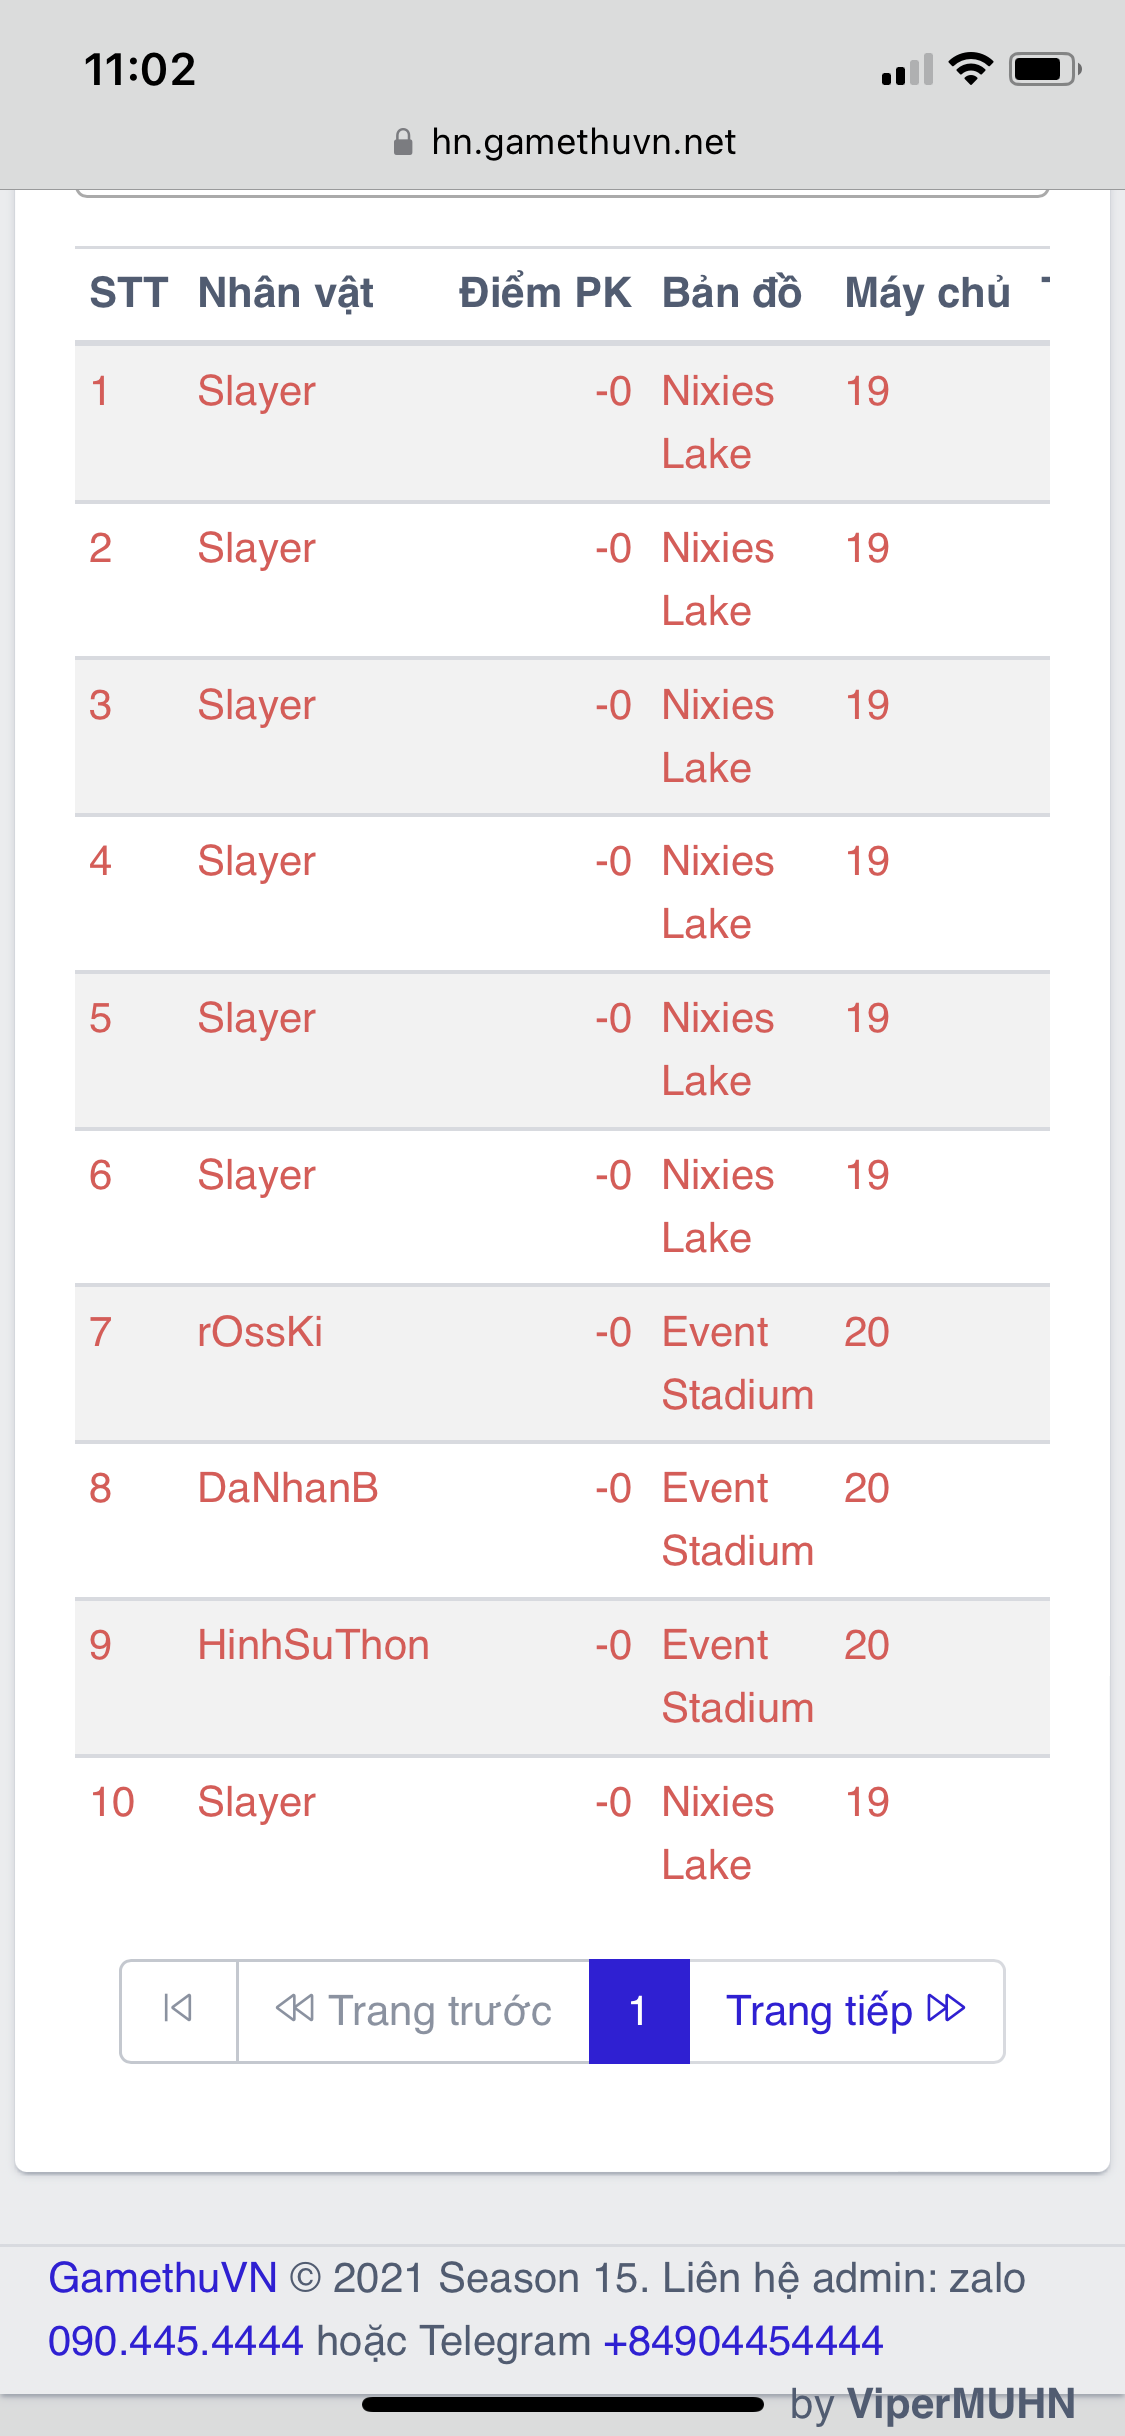Open the GamethuVN footer link
Screen dimensions: 1125x2436
click(163, 2278)
